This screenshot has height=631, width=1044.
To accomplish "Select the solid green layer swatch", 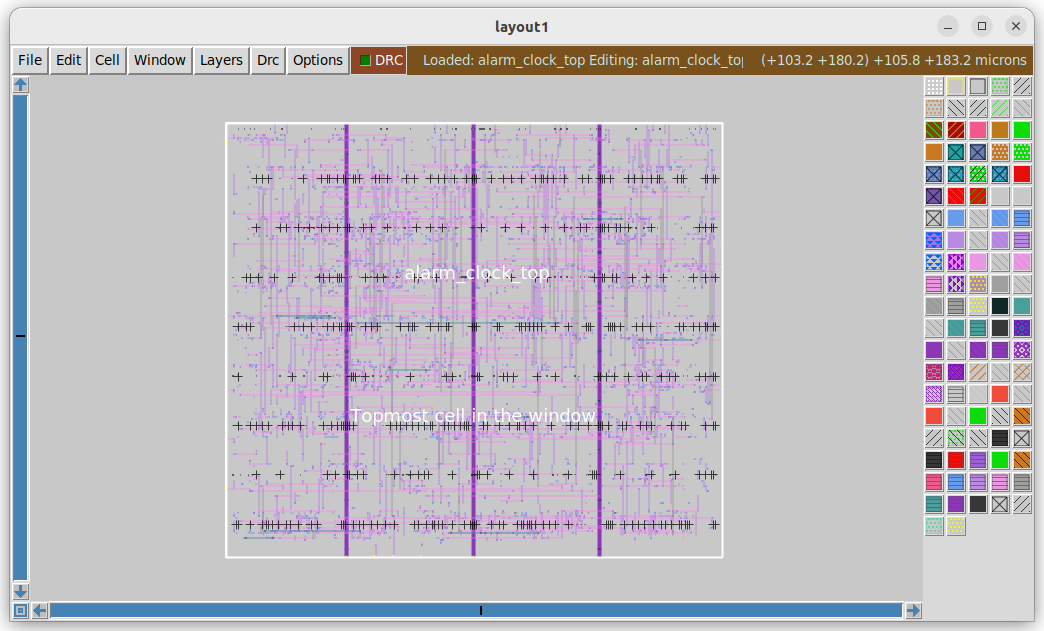I will [1023, 130].
